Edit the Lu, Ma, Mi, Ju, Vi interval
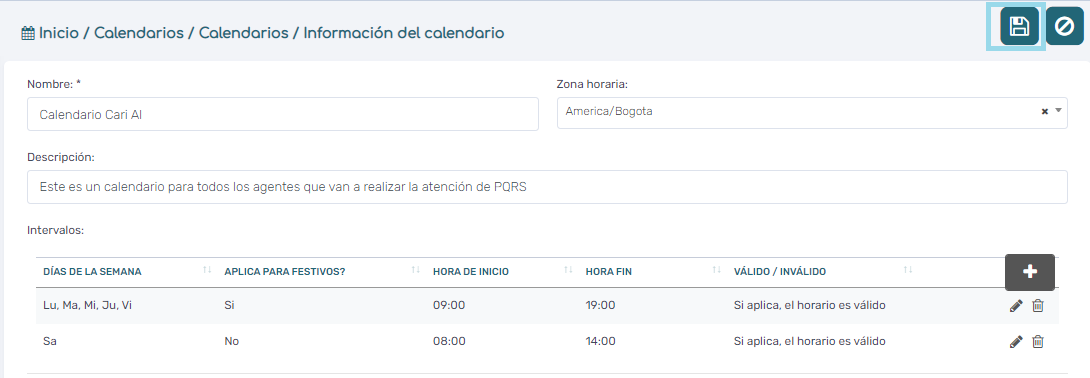The image size is (1090, 378). tap(1016, 305)
